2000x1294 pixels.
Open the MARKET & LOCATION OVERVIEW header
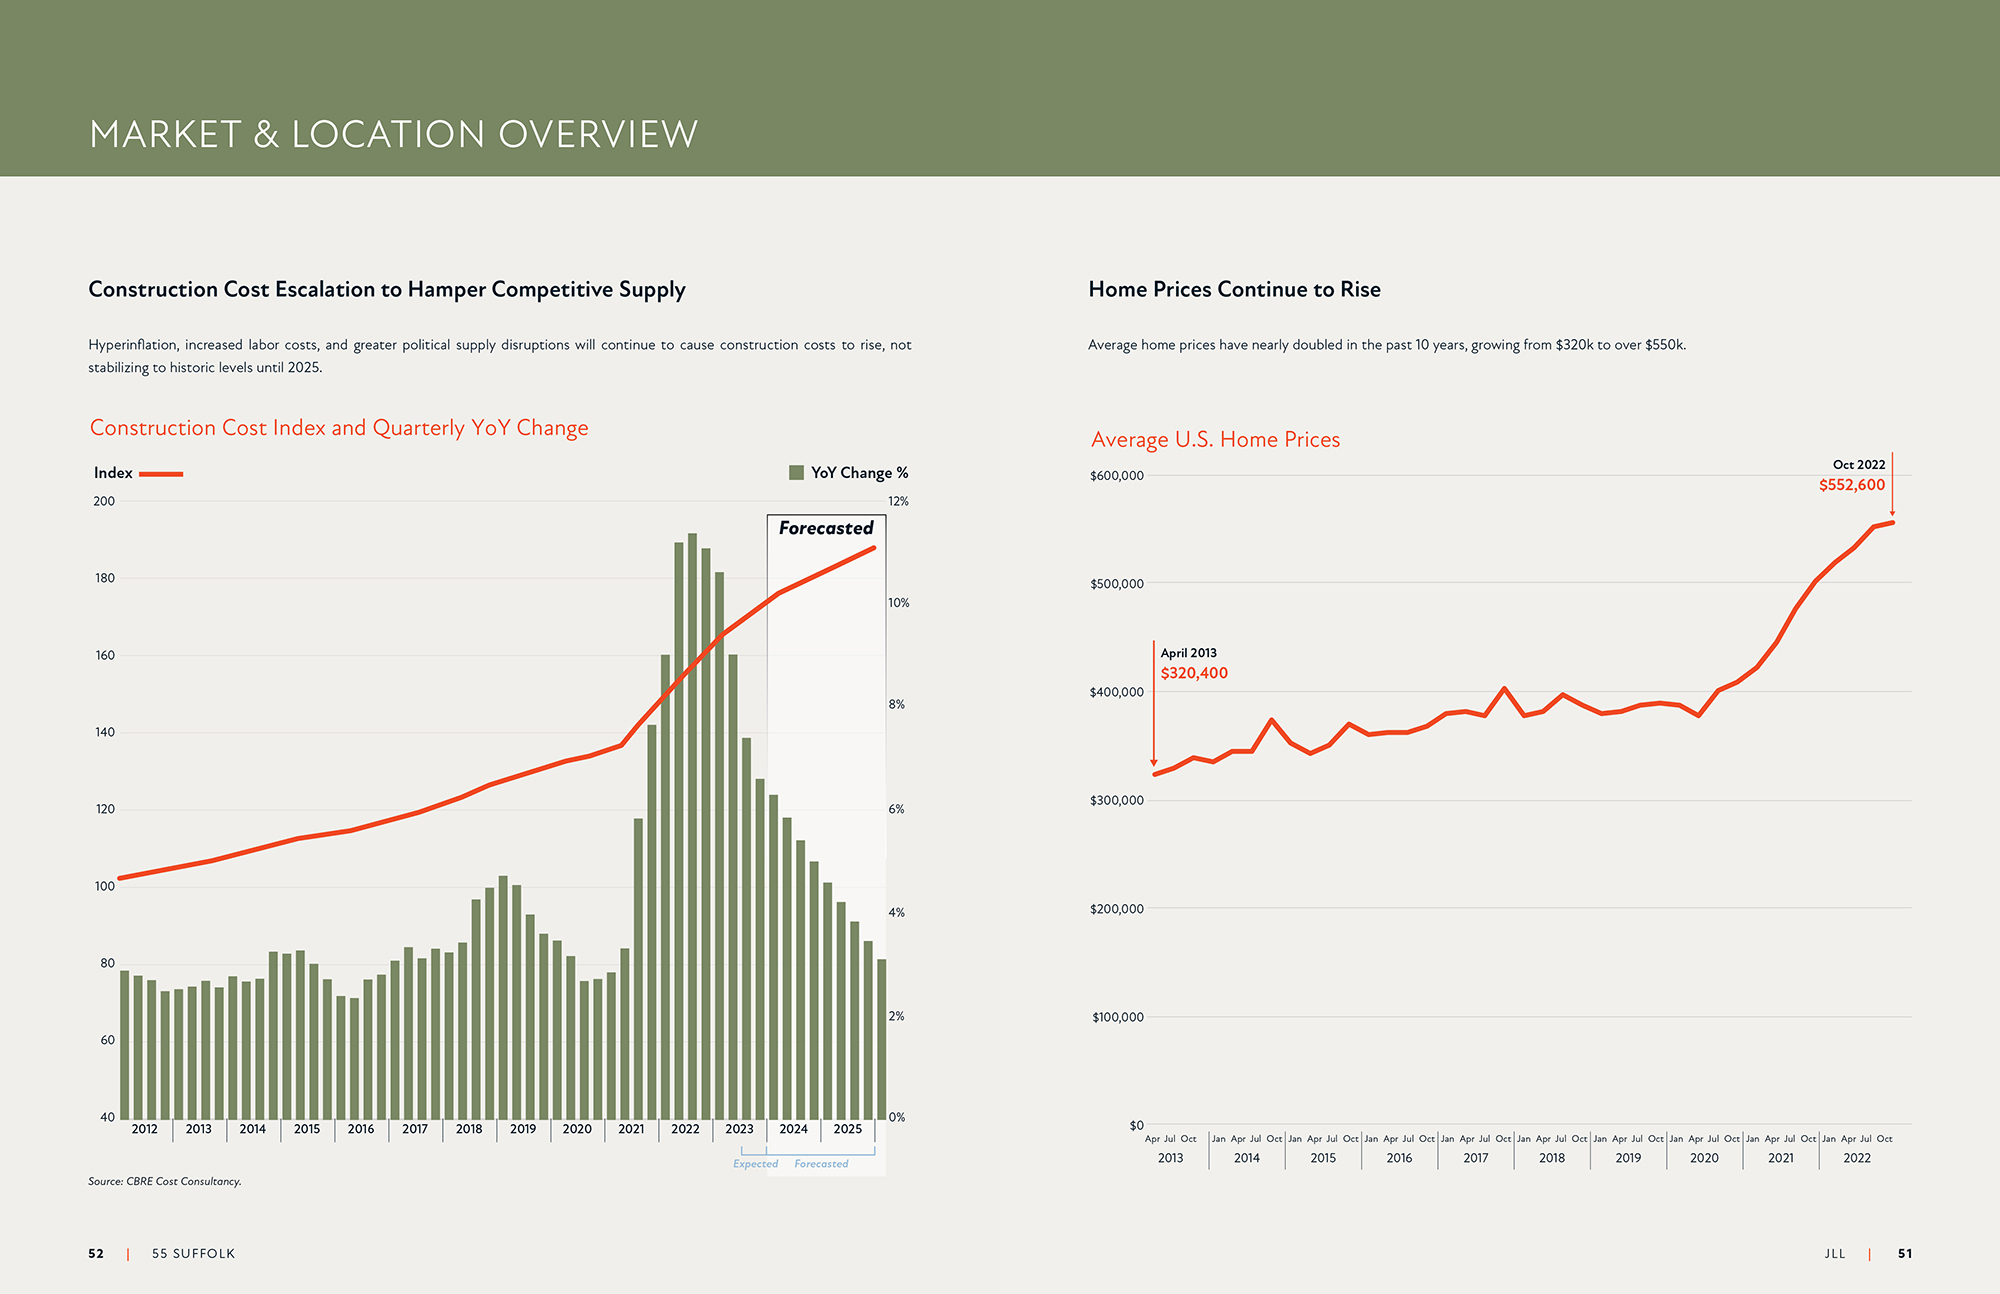coord(394,132)
